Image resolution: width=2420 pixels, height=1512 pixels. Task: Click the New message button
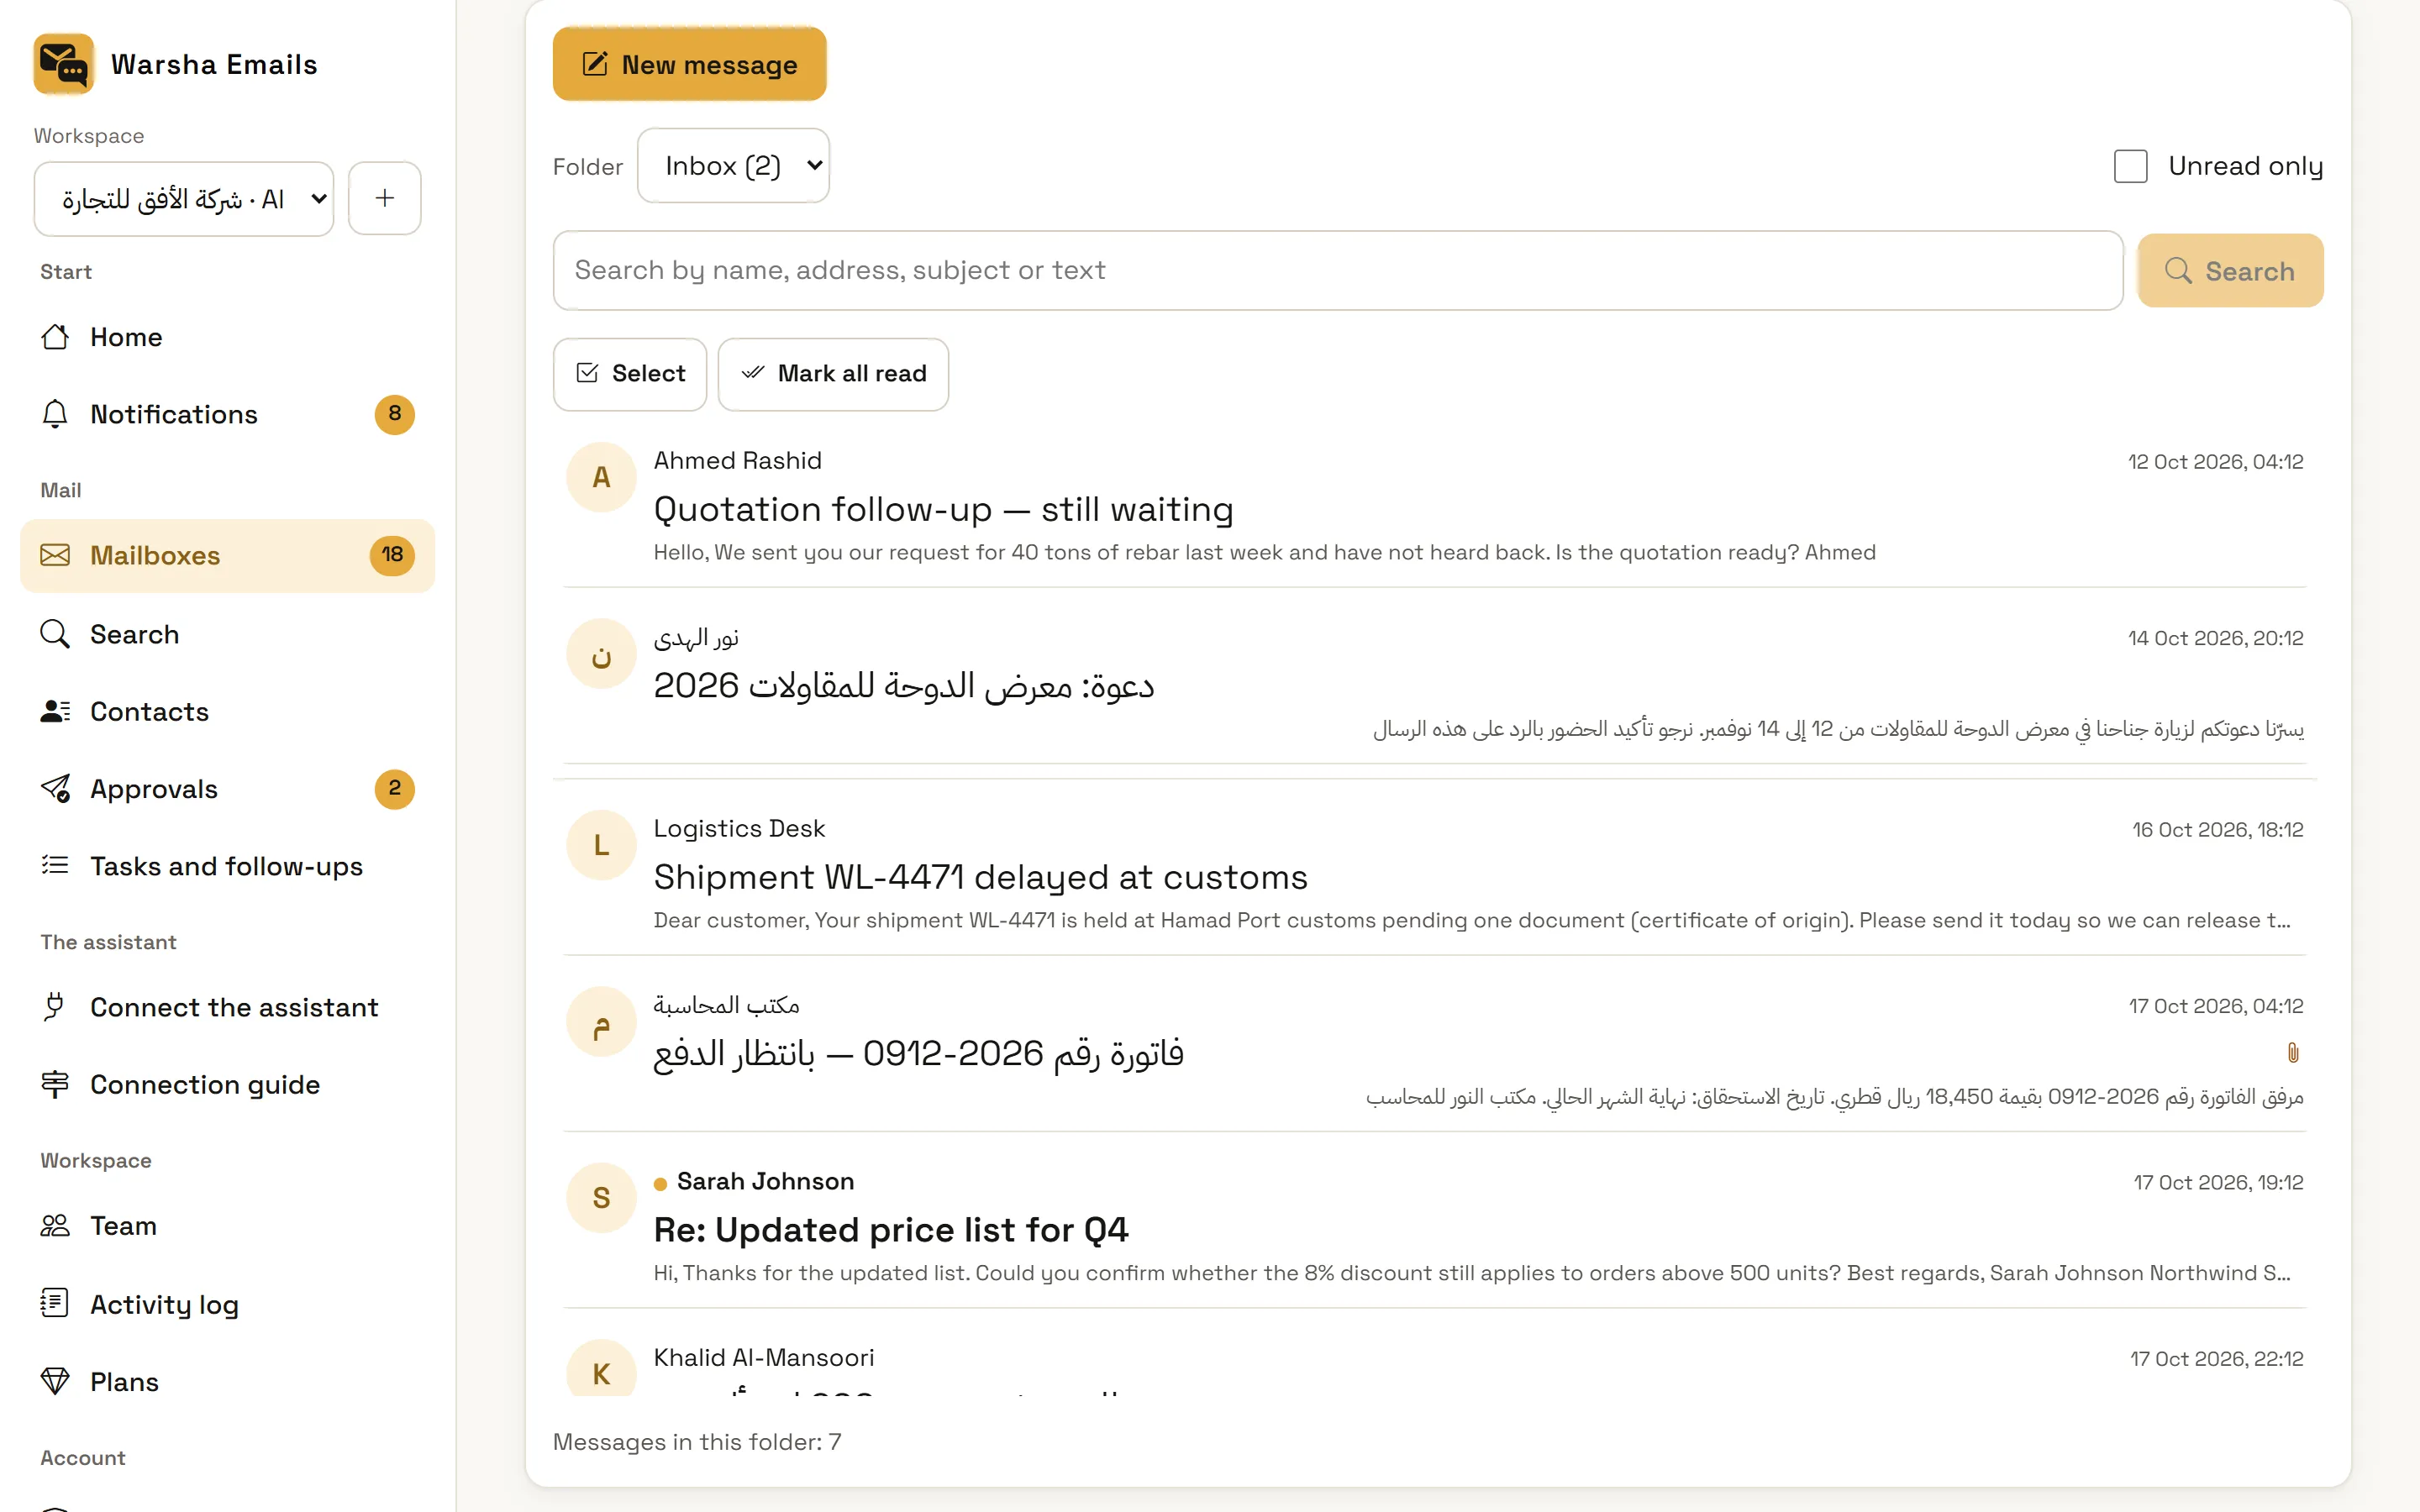click(690, 64)
